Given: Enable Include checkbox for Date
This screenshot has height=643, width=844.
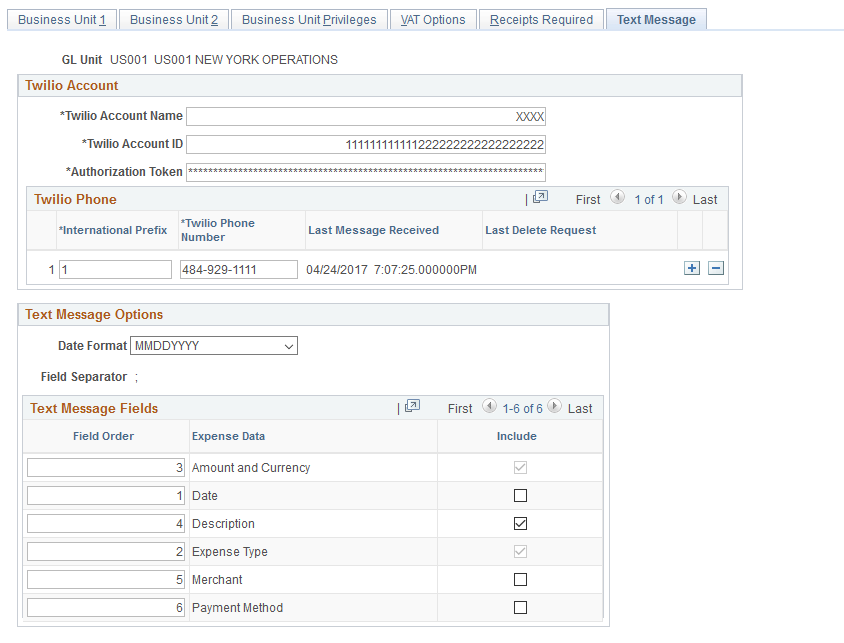Looking at the screenshot, I should tap(520, 496).
